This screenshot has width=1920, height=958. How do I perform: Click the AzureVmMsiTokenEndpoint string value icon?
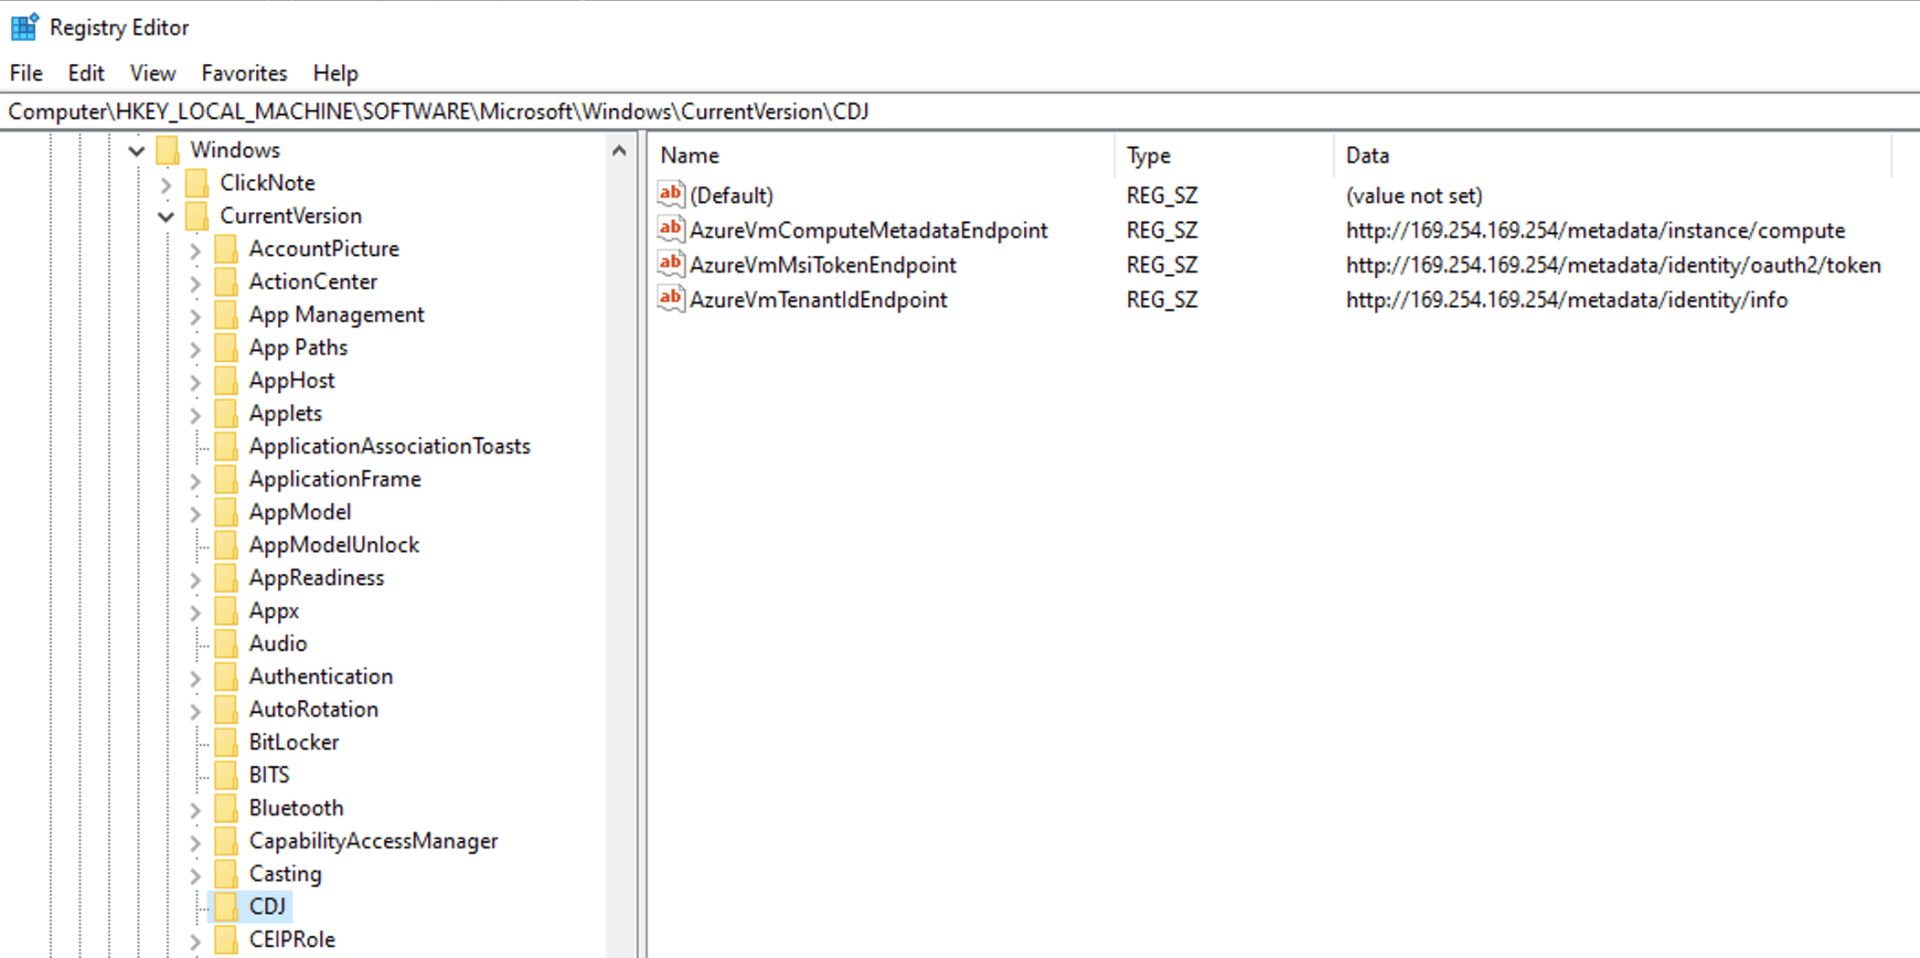(x=670, y=264)
